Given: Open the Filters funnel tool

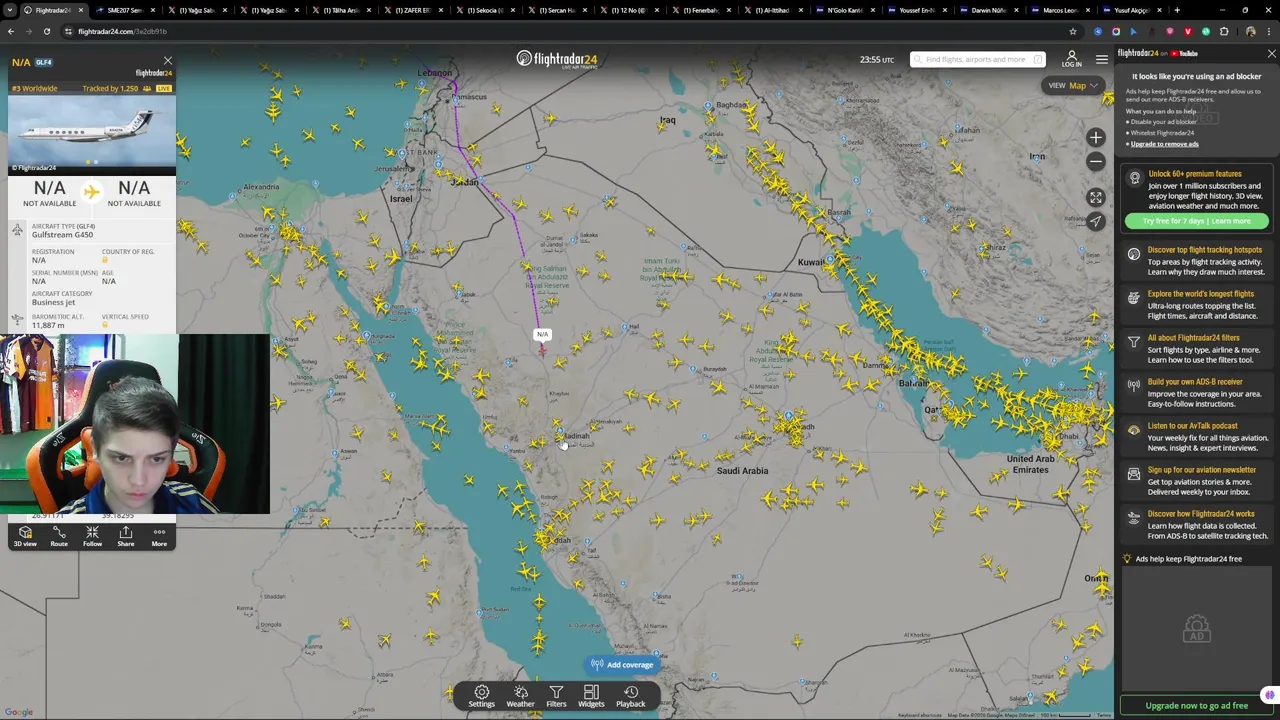Looking at the screenshot, I should coord(556,696).
